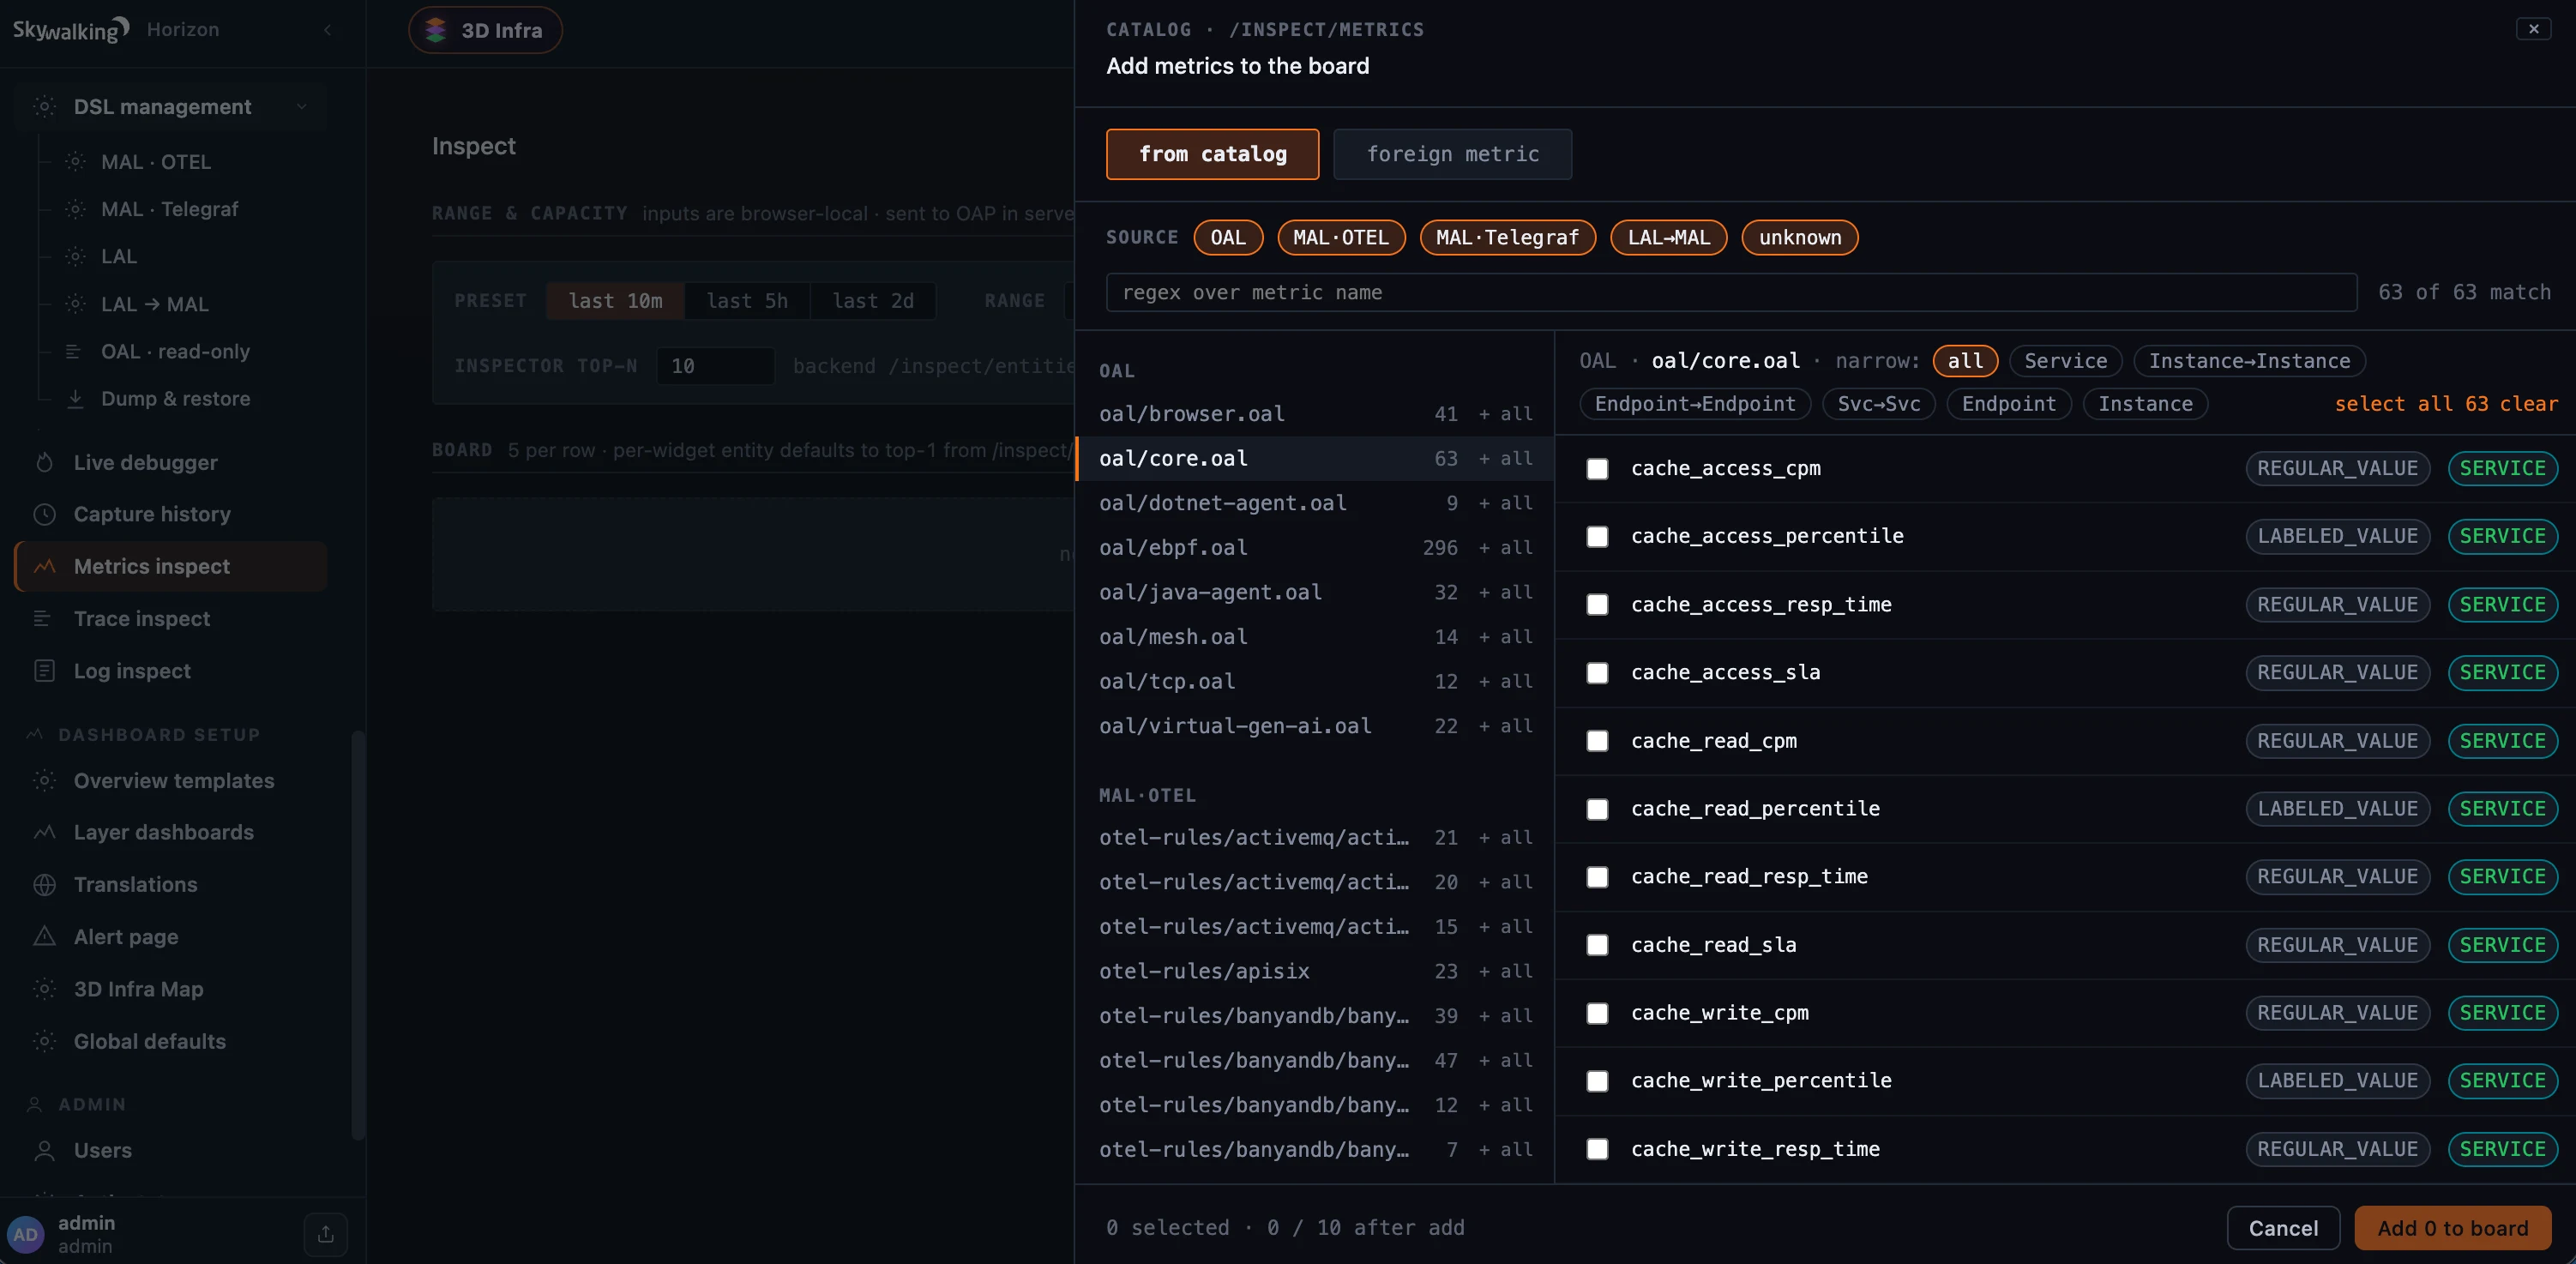Screen dimensions: 2576x1264
Task: Click + all for oal/browser.oal
Action: point(1505,413)
